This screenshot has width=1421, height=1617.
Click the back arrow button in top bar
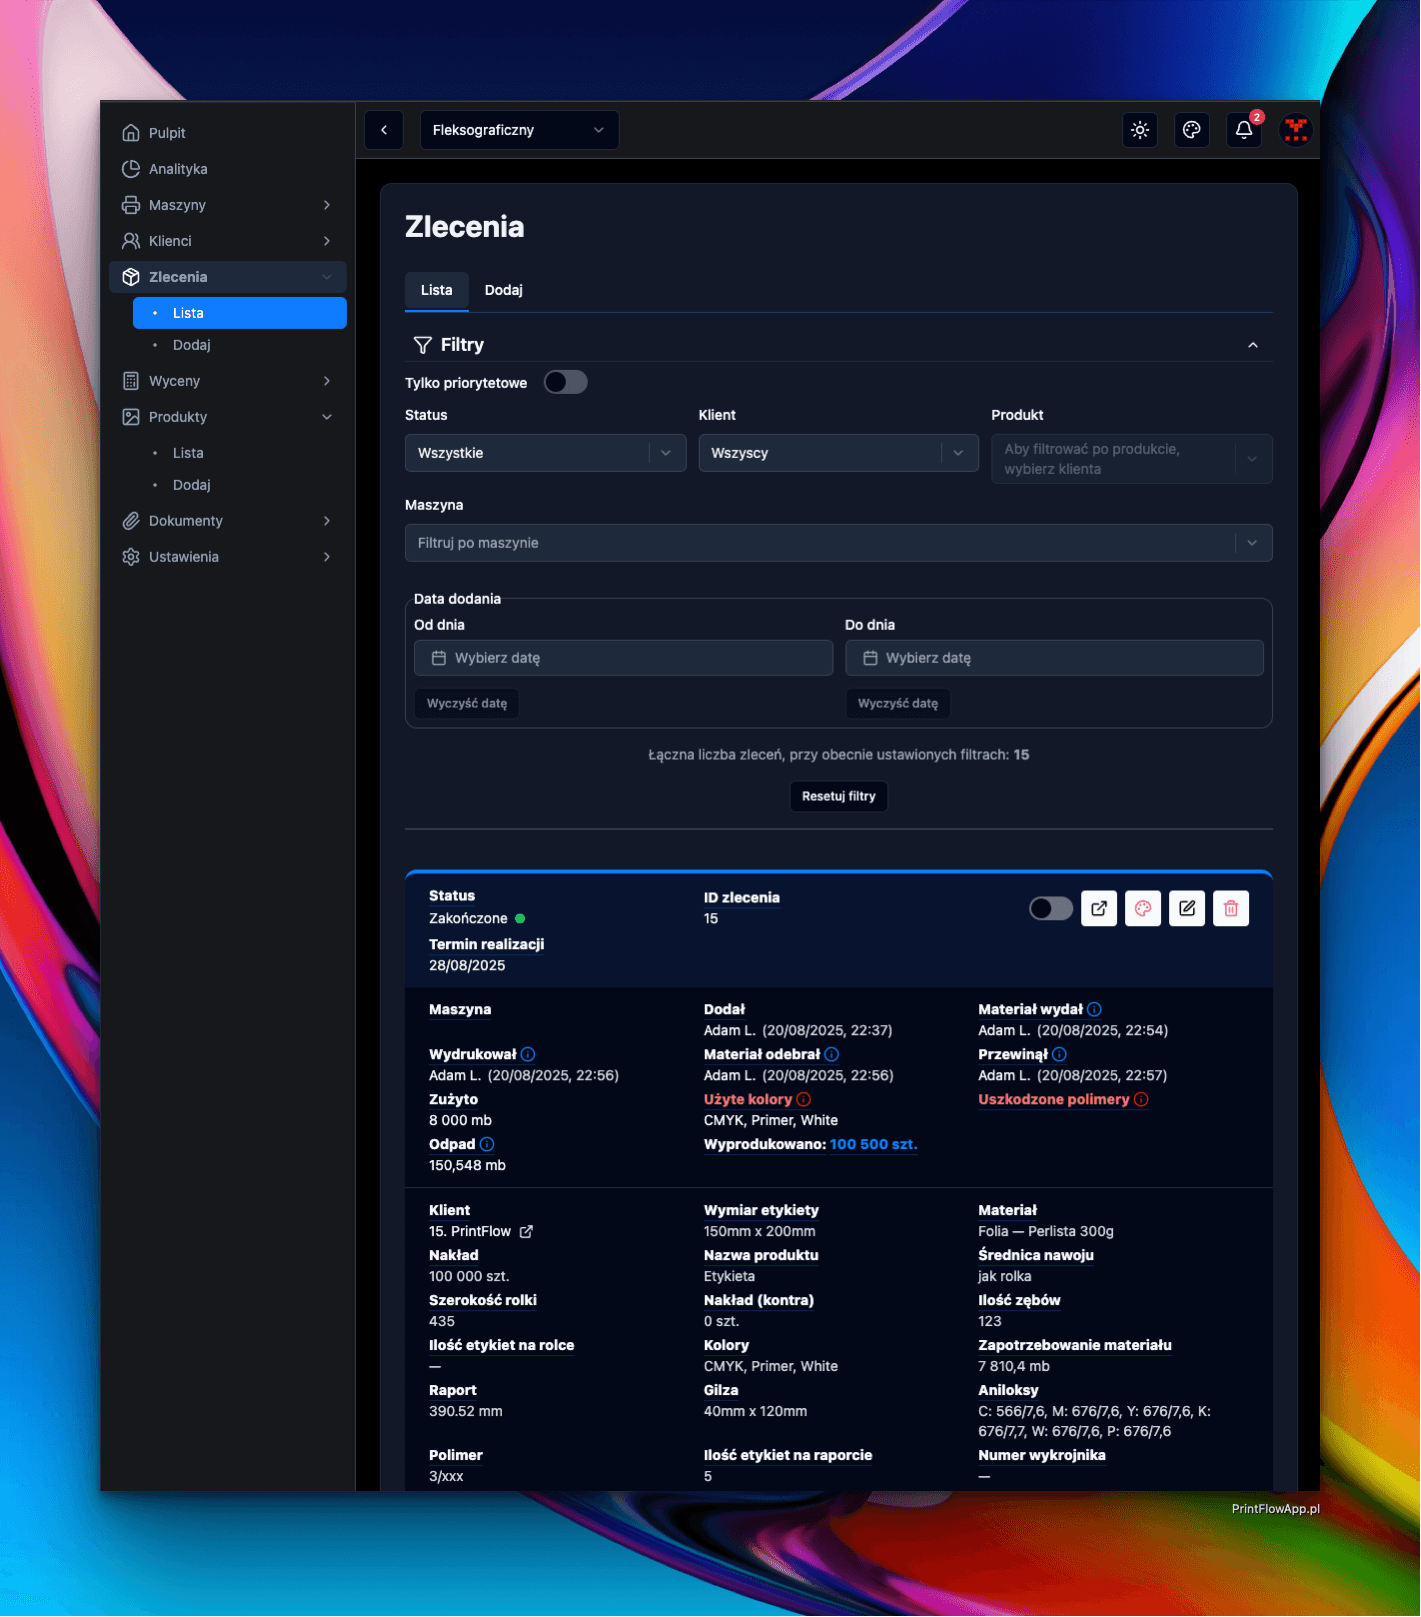(384, 130)
